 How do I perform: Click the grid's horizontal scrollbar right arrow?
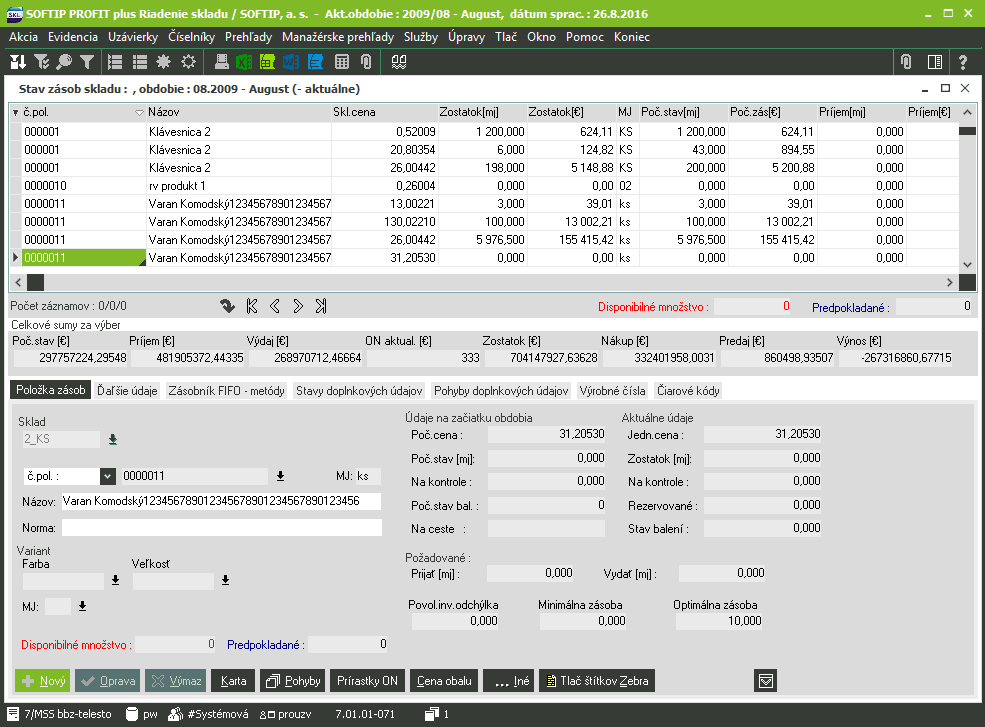coord(949,283)
